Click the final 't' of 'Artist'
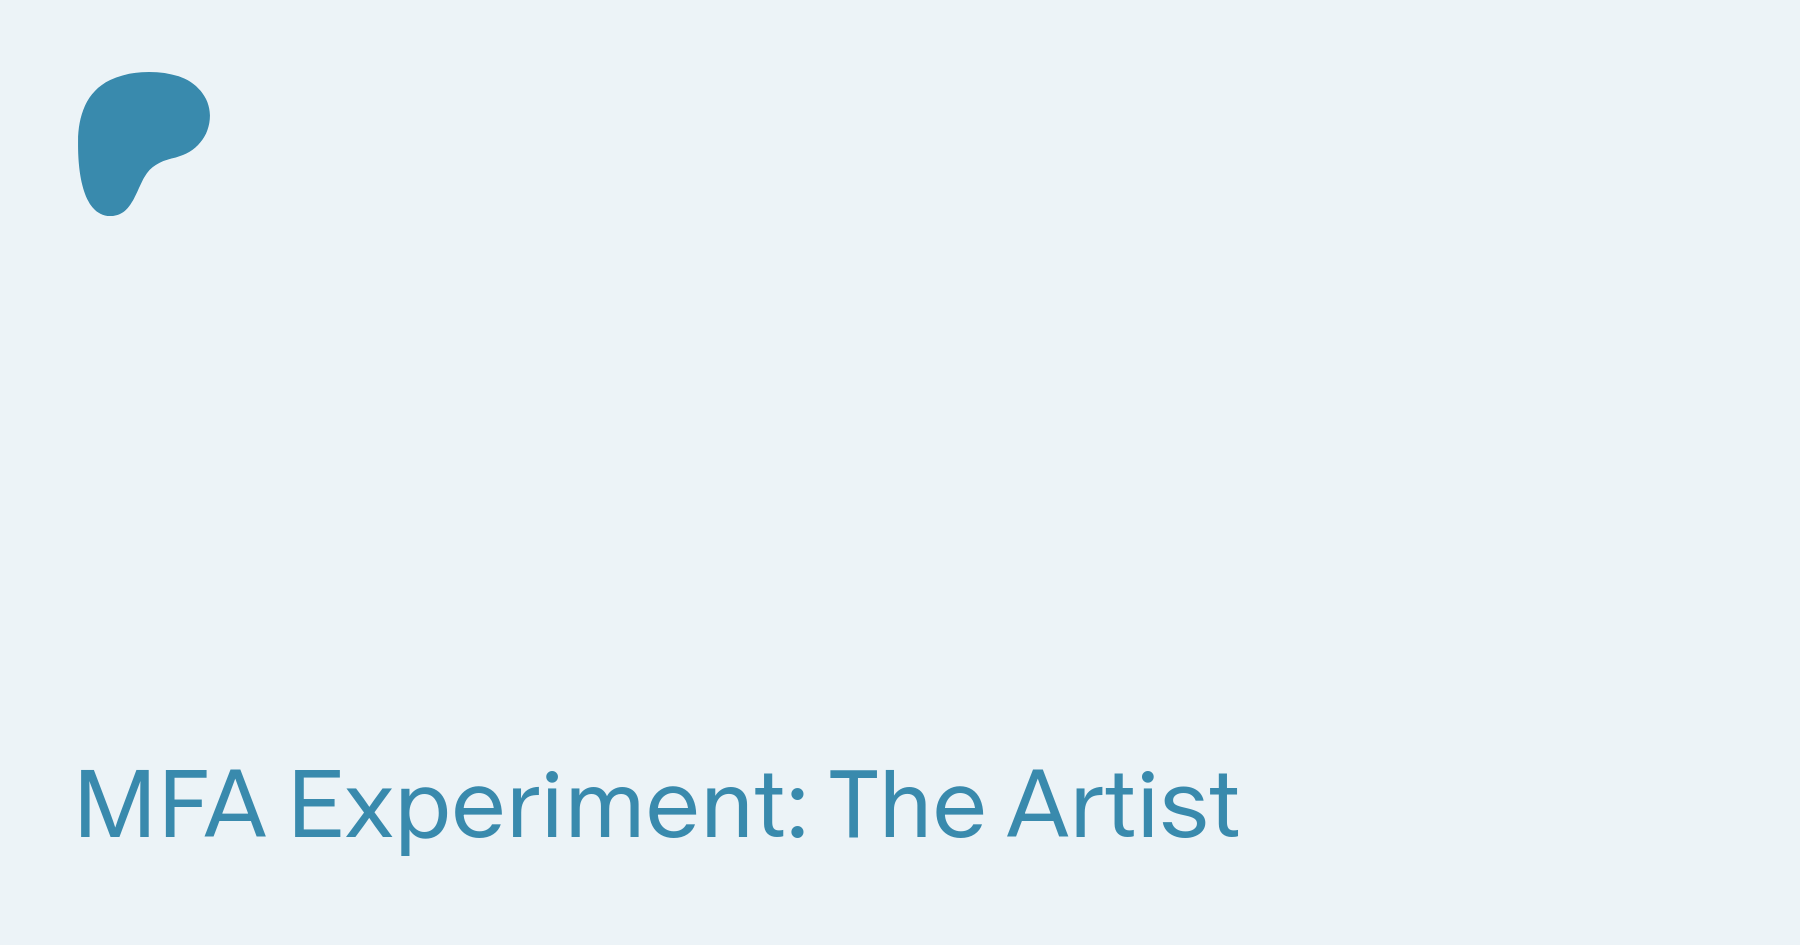Screen dimensions: 1800x945 pos(1224,808)
